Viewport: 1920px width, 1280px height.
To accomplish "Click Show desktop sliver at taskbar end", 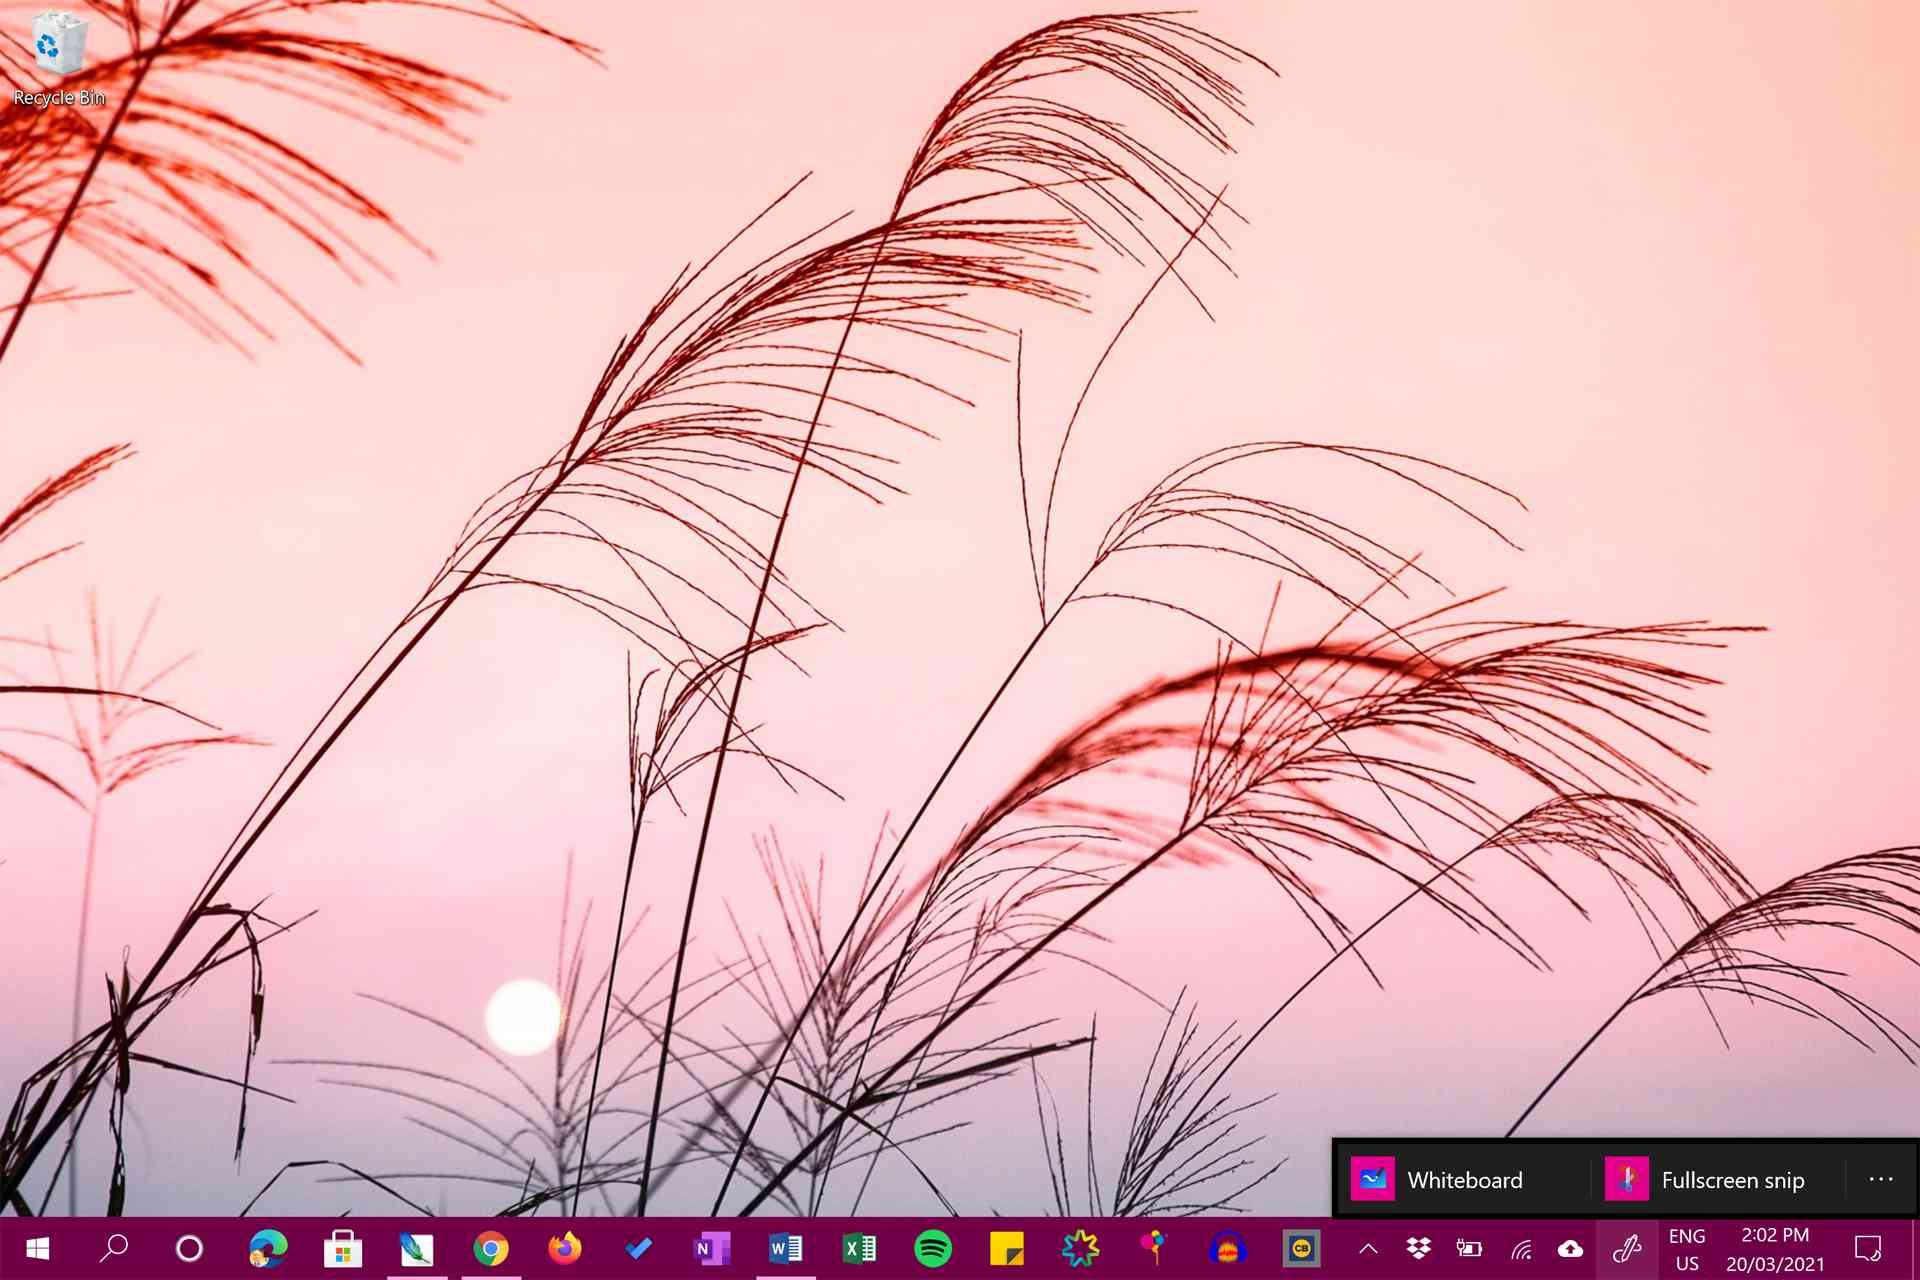I will 1914,1248.
